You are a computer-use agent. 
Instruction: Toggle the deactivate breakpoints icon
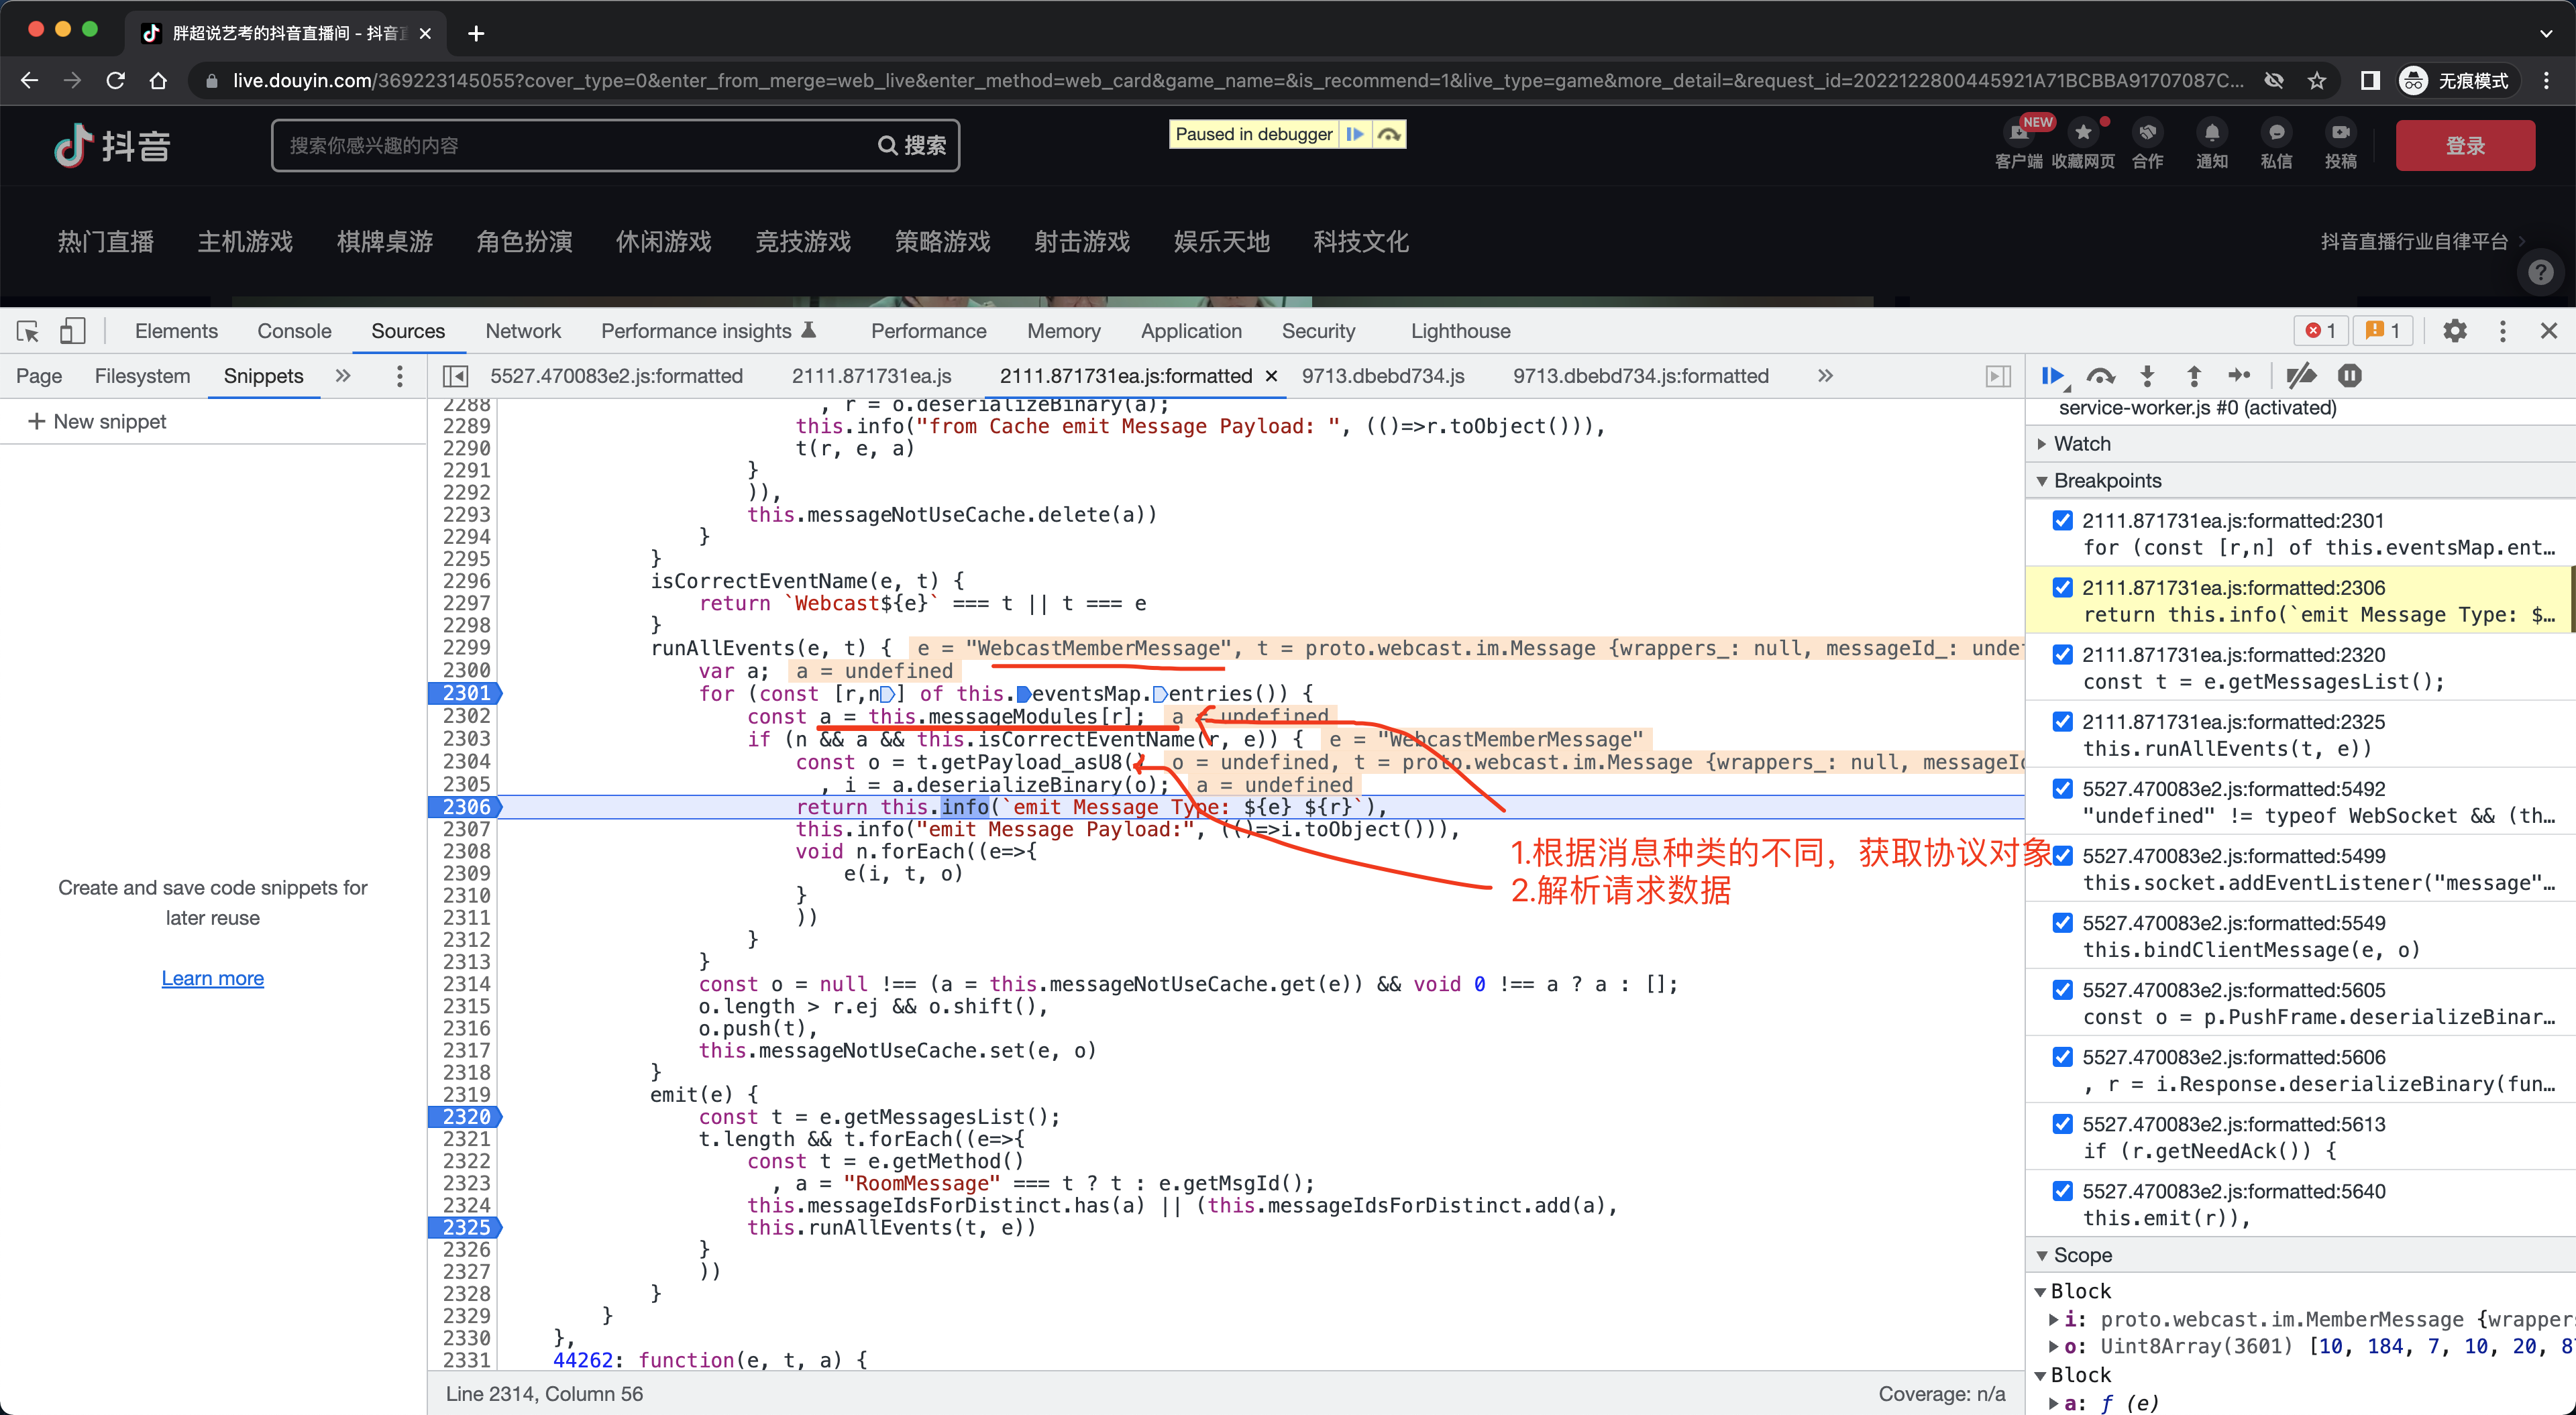click(x=2301, y=376)
